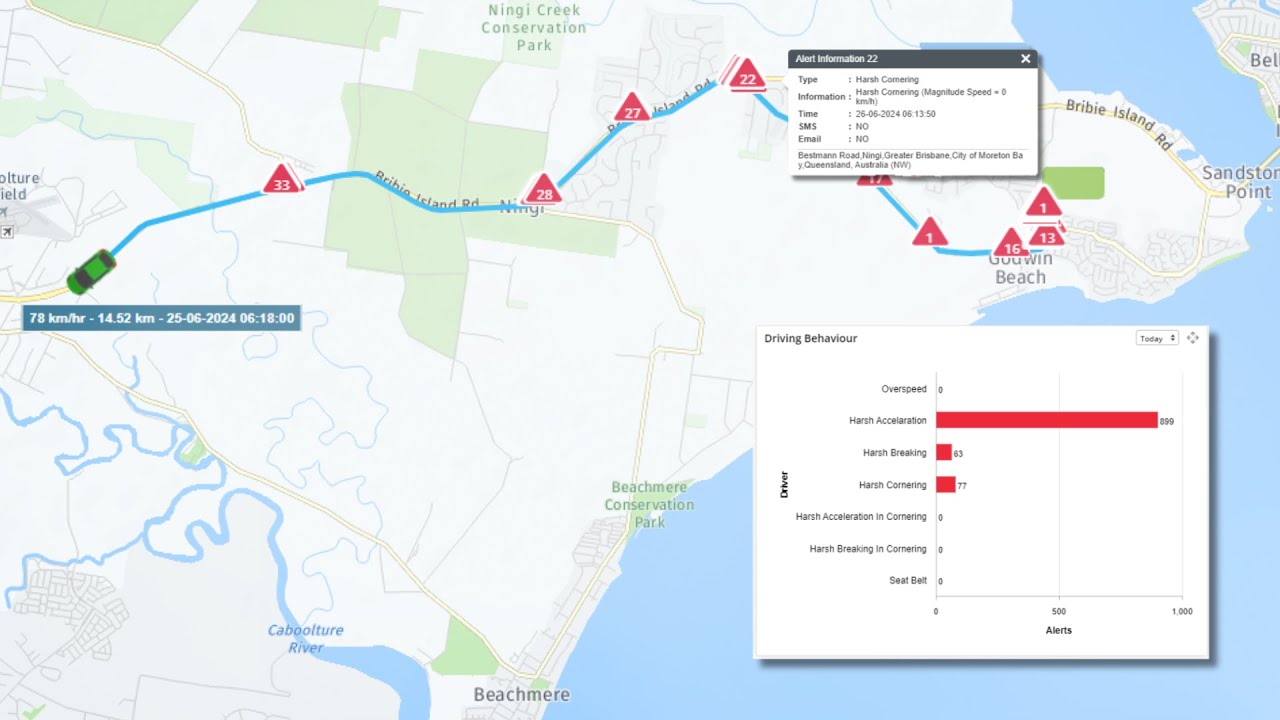Select alert marker 1 above marker 13
Viewport: 1280px width, 720px height.
coord(1043,204)
